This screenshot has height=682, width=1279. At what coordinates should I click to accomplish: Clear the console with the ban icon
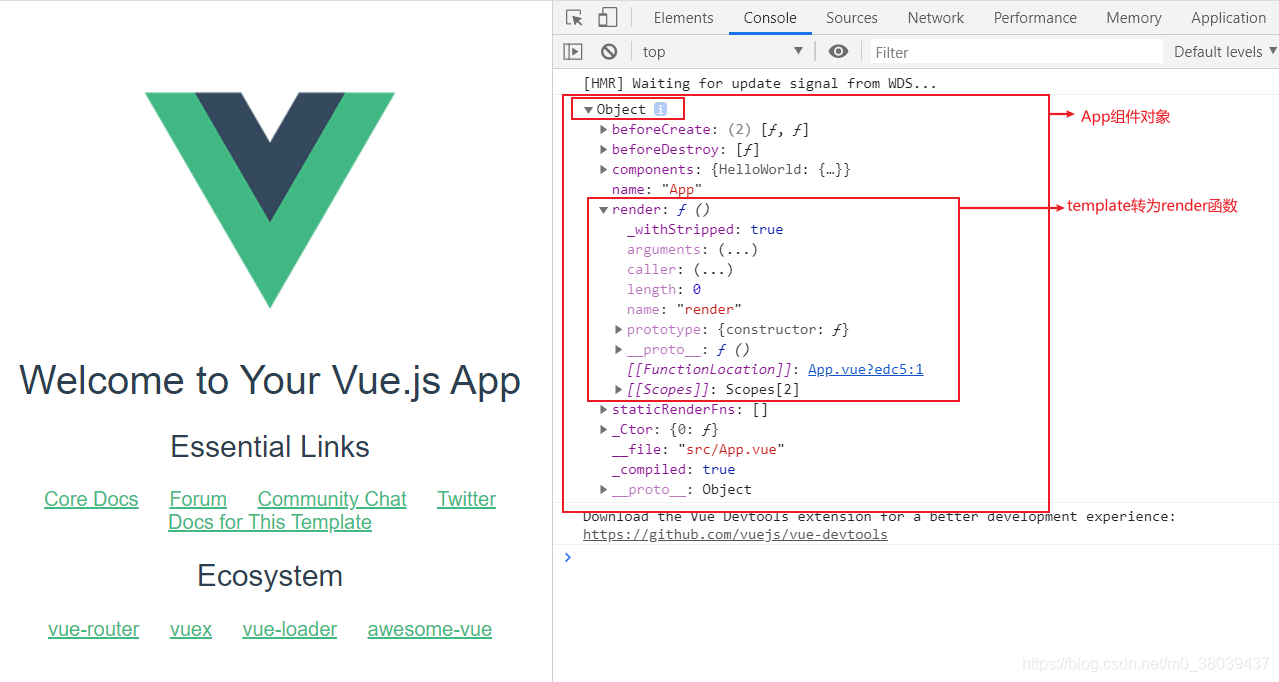pyautogui.click(x=609, y=51)
